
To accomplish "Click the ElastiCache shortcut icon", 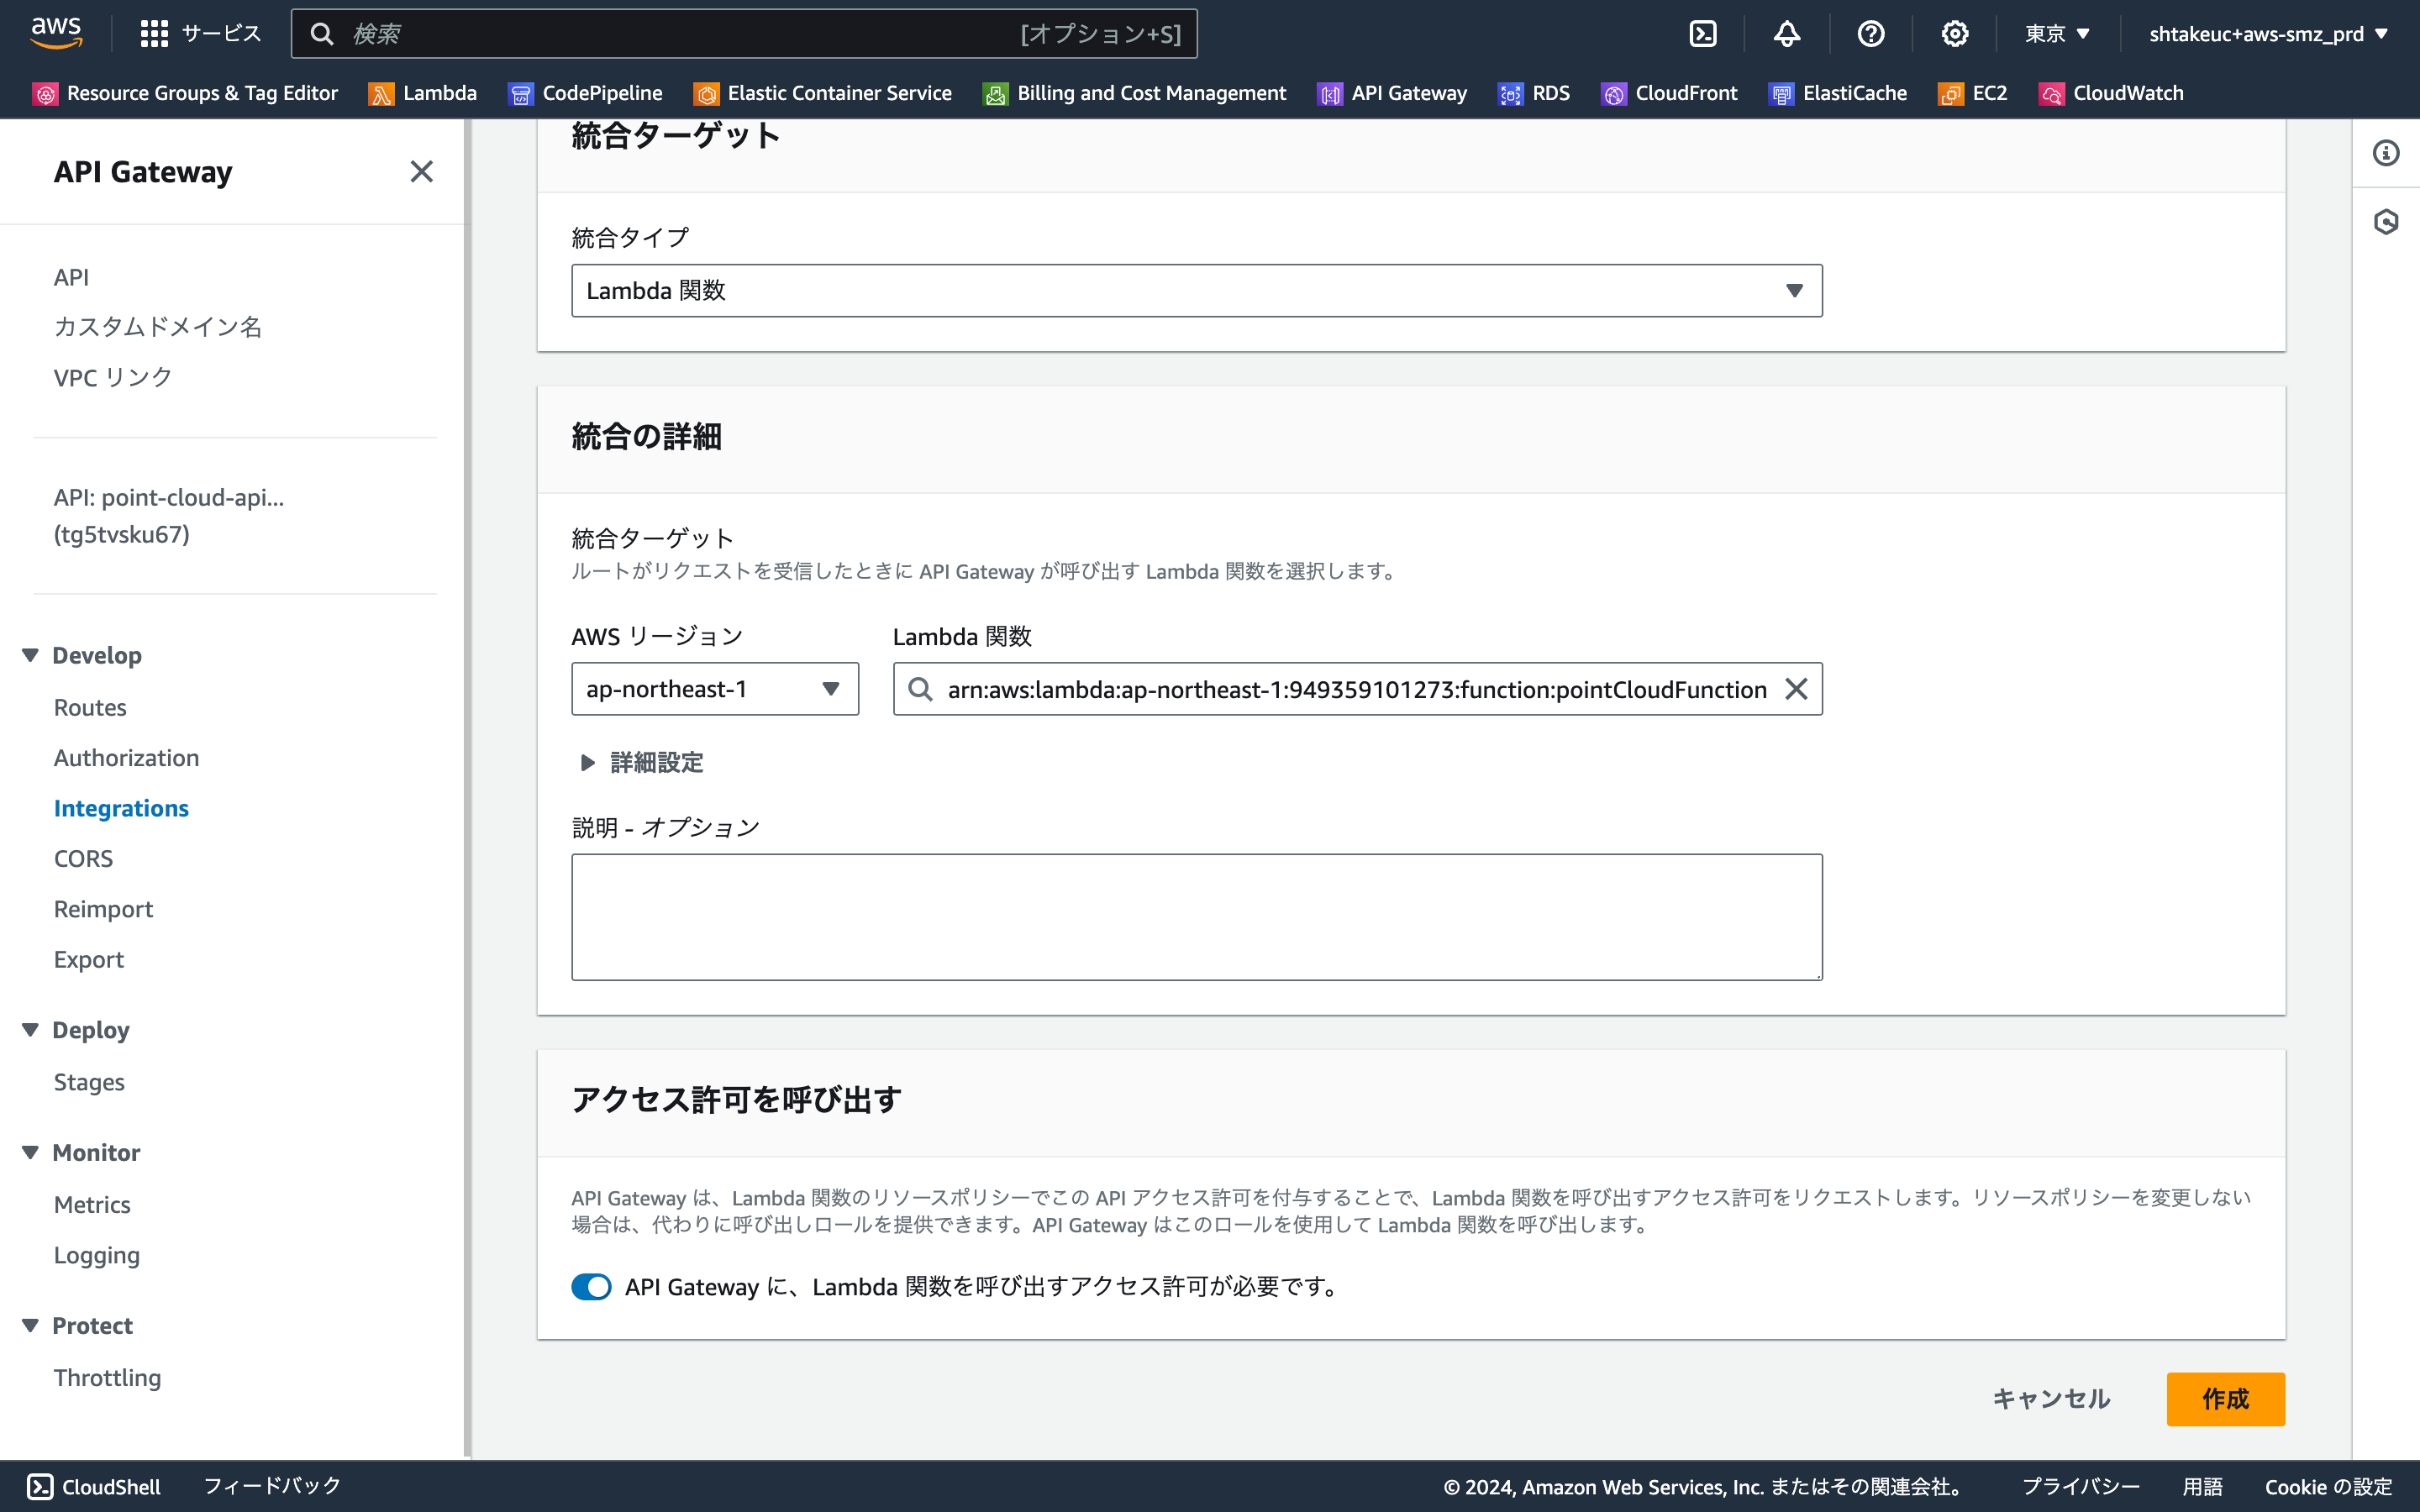I will coord(1781,94).
